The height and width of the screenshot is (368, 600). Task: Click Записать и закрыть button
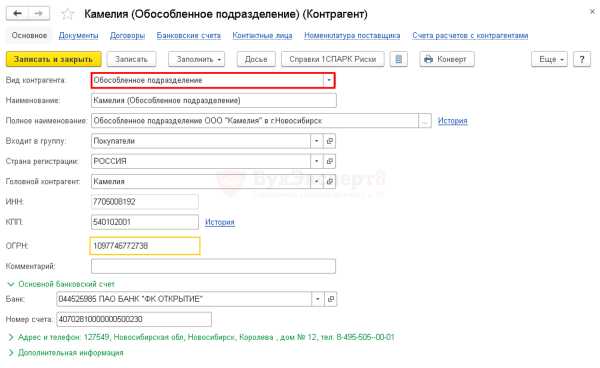pyautogui.click(x=54, y=59)
